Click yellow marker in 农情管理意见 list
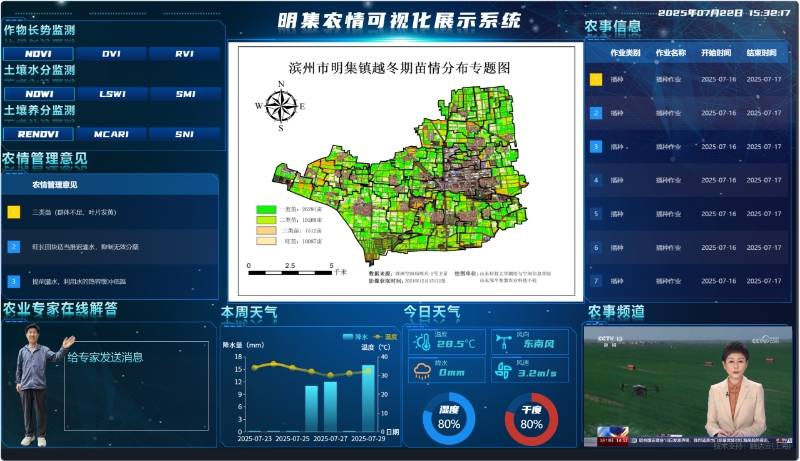This screenshot has height=461, width=800. click(14, 212)
